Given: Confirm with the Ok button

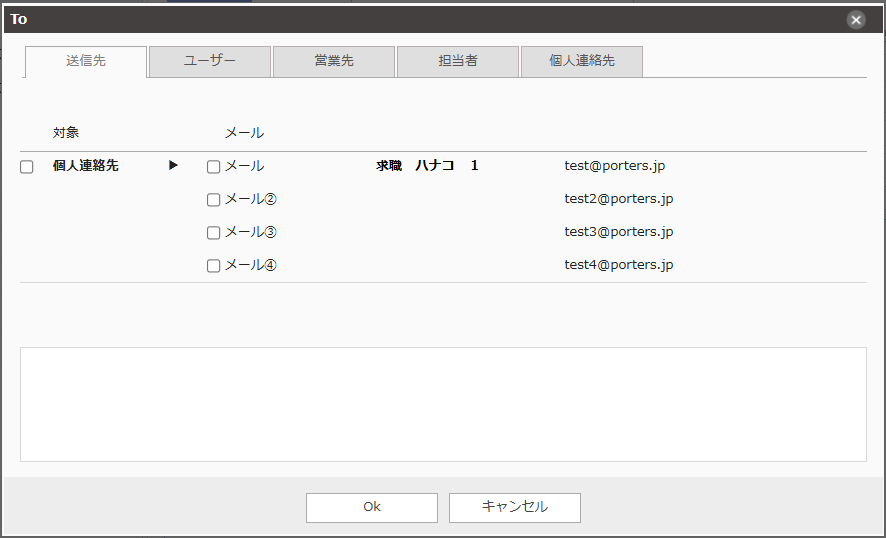Looking at the screenshot, I should [x=372, y=507].
